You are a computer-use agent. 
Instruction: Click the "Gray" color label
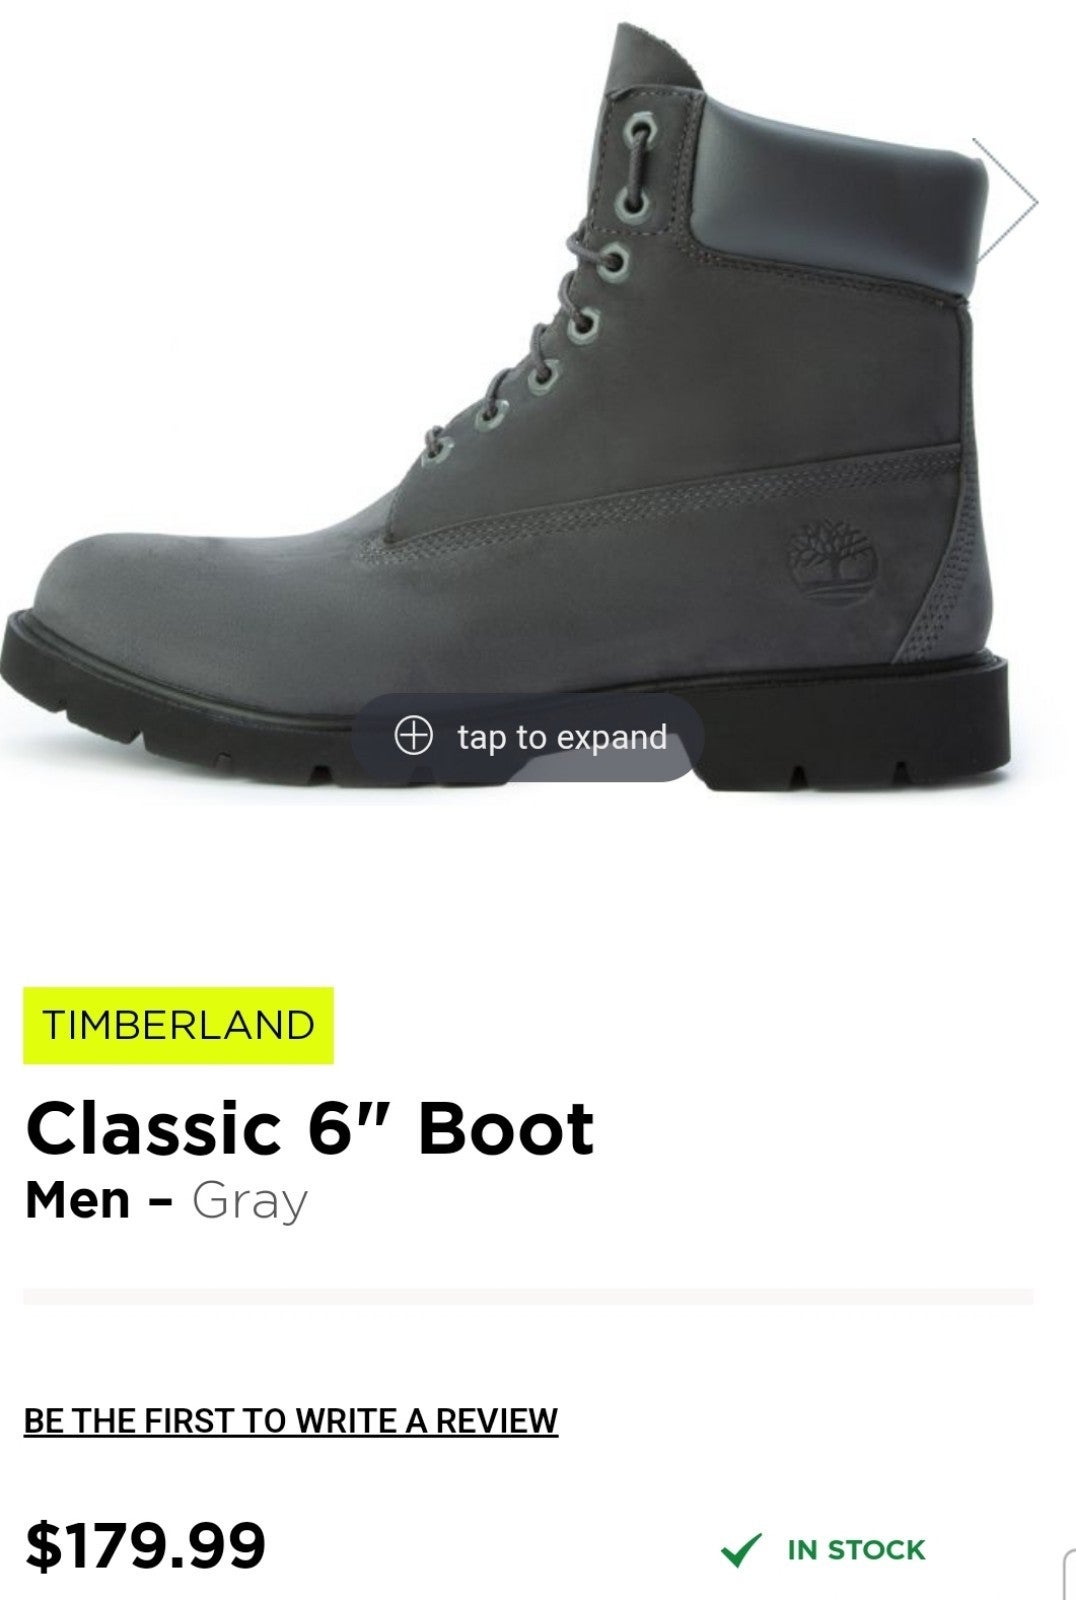(x=249, y=1202)
